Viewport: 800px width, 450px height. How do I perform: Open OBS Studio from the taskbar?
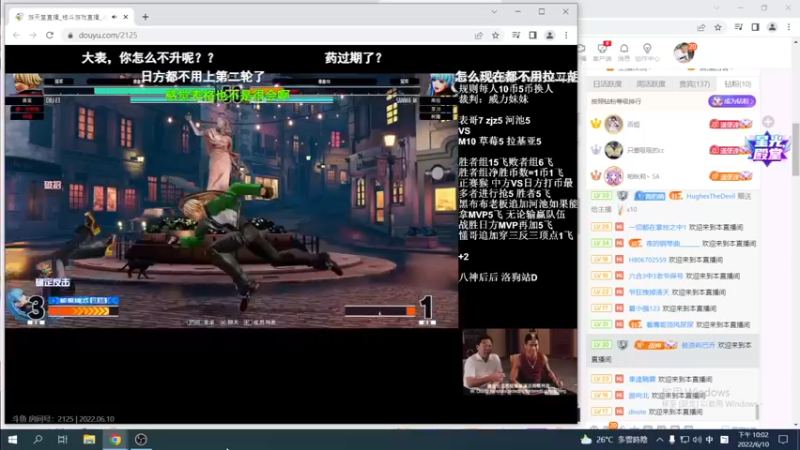pyautogui.click(x=141, y=439)
